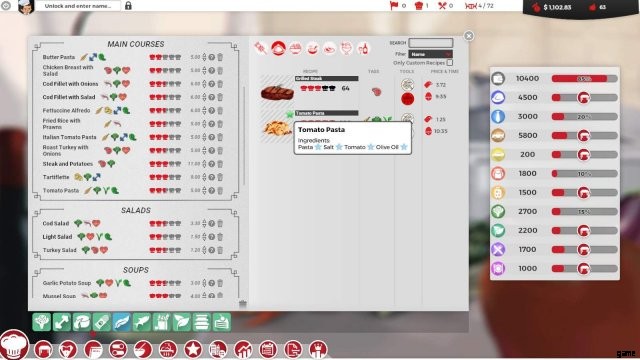The height and width of the screenshot is (360, 640).
Task: Select the fish category icon in green toolbar
Action: click(141, 322)
